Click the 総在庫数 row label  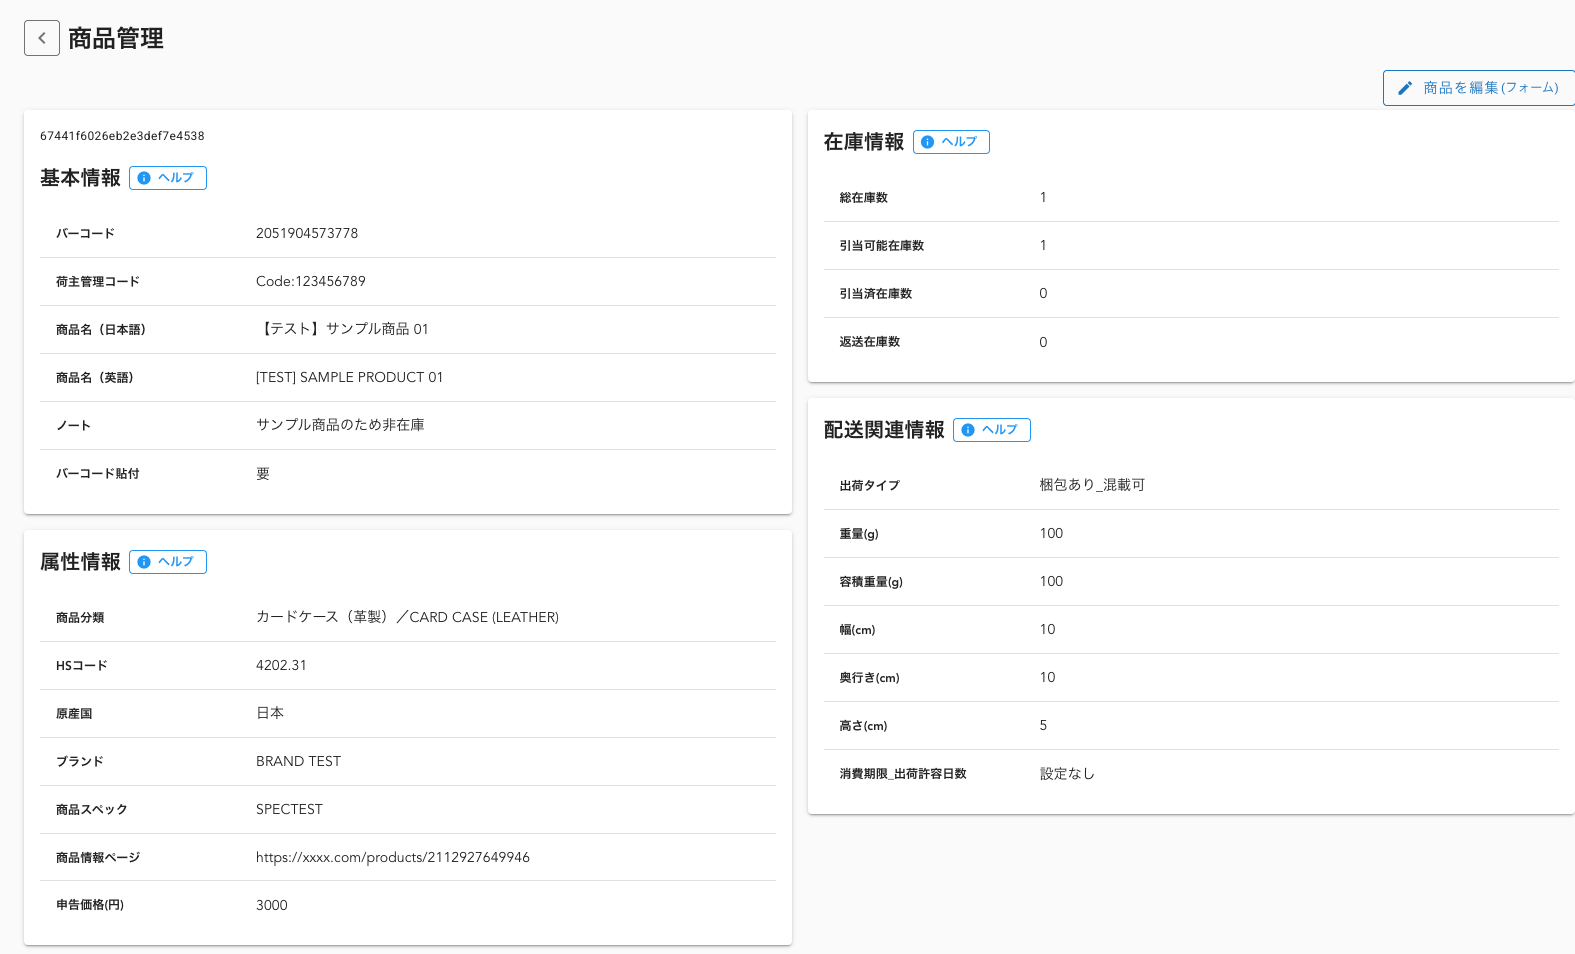coord(864,198)
